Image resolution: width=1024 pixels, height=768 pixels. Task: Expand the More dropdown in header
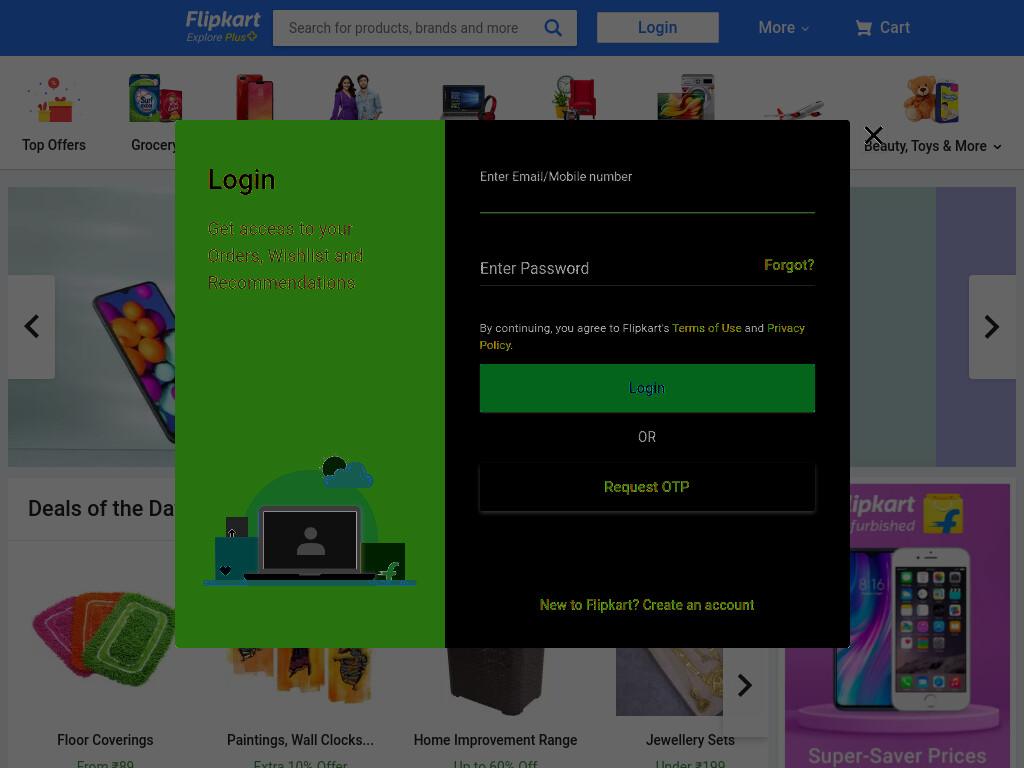pos(784,27)
